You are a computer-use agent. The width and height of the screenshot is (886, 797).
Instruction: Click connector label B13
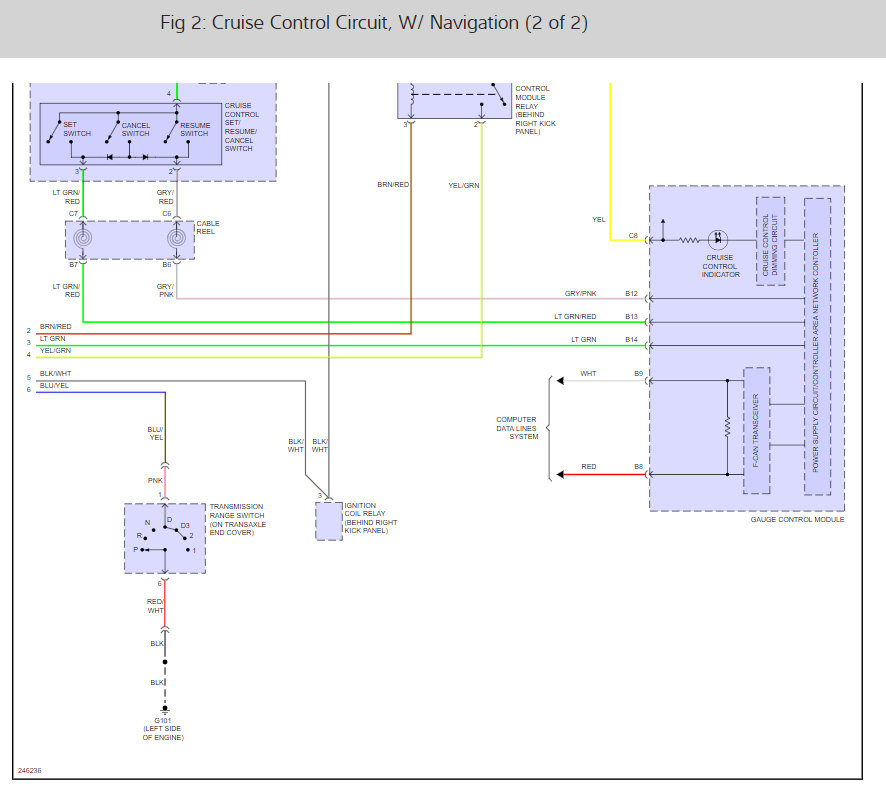(x=631, y=317)
